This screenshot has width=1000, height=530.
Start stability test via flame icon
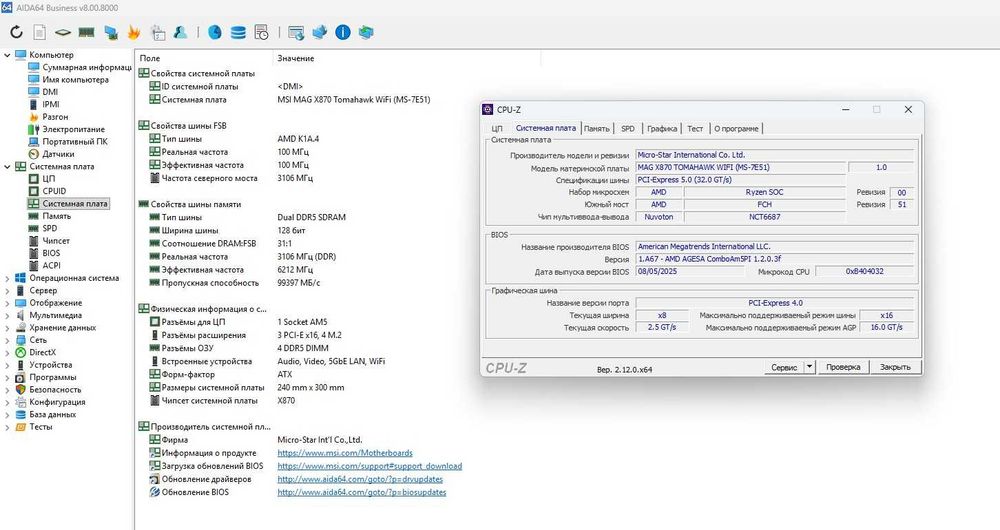(x=134, y=32)
